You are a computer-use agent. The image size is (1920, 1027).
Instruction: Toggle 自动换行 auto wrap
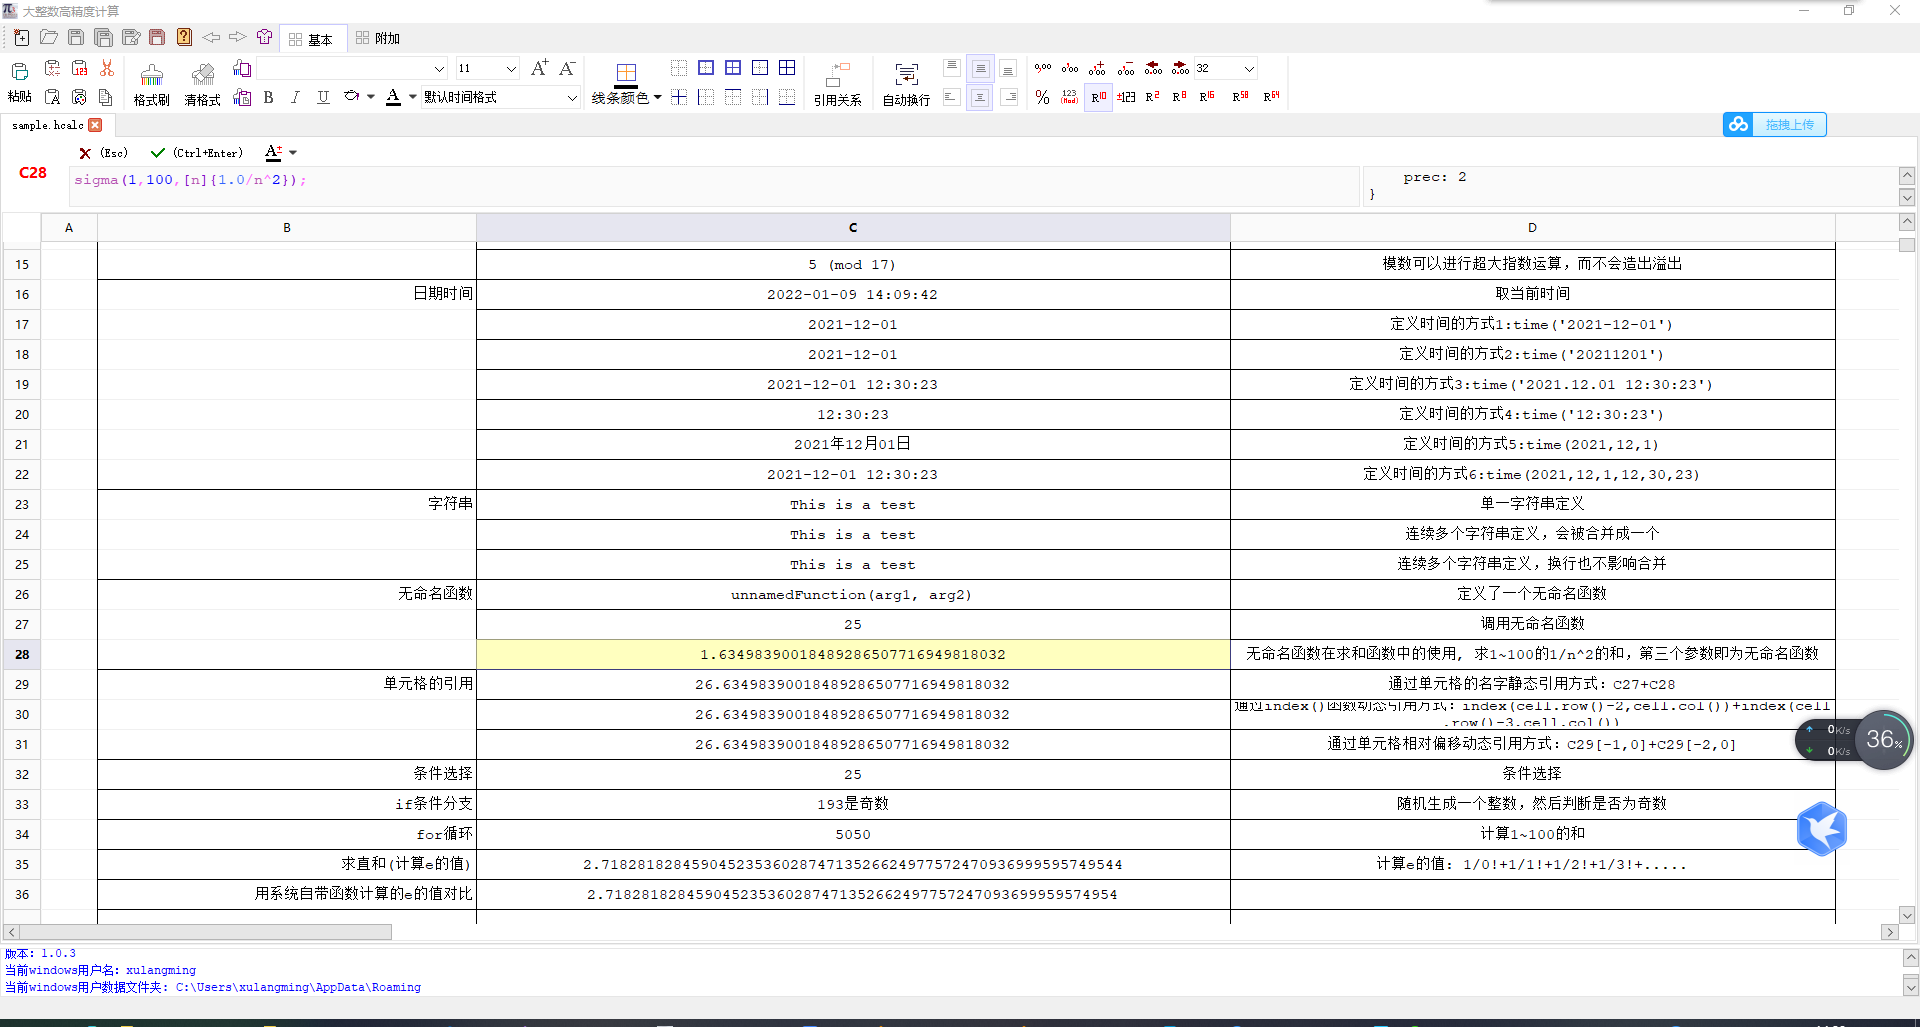point(906,85)
